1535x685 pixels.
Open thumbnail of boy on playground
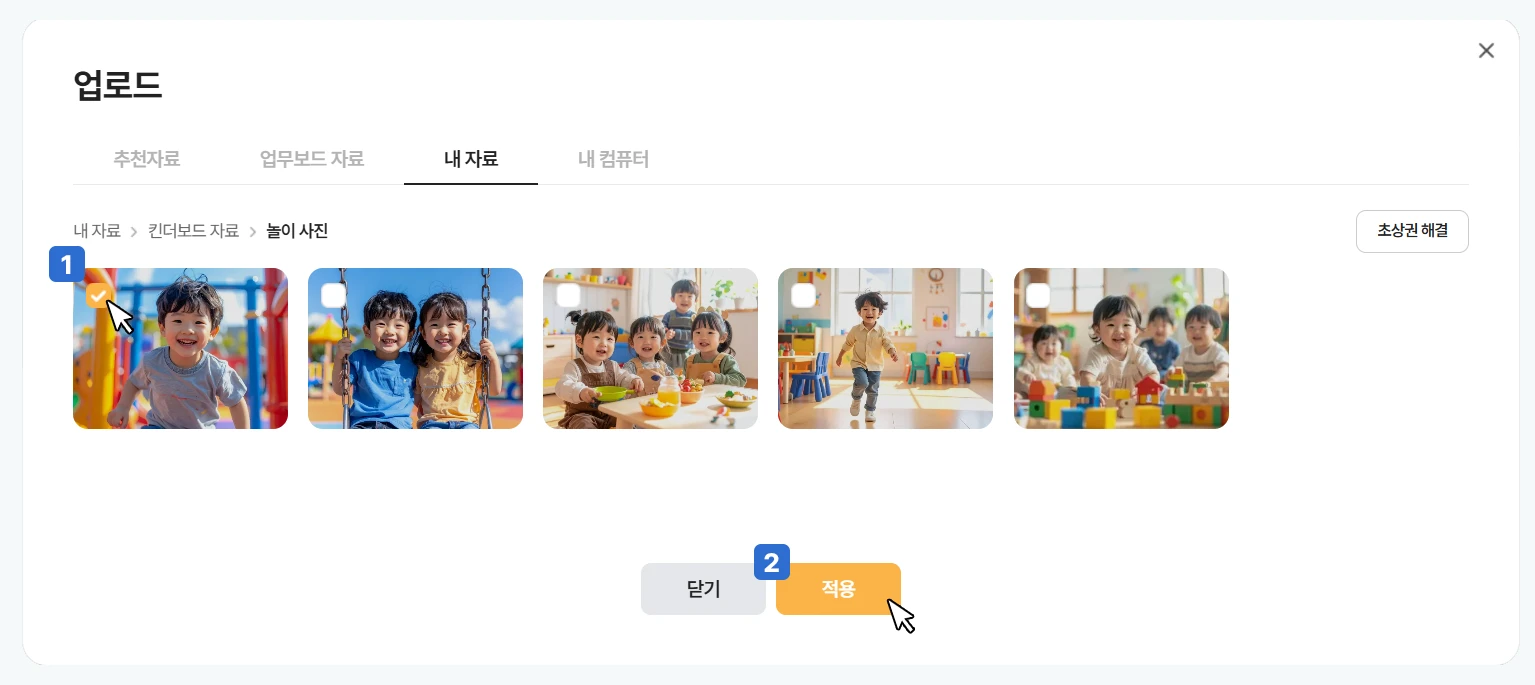[180, 348]
